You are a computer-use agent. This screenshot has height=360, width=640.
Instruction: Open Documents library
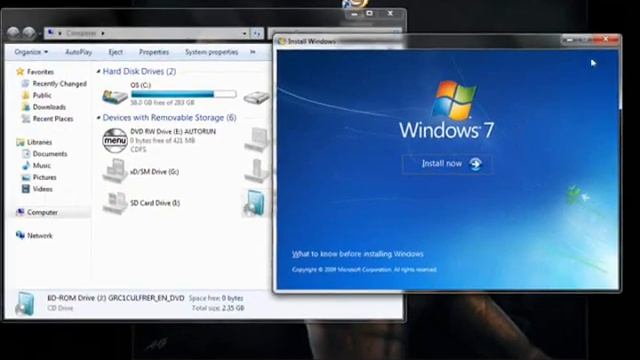point(50,154)
